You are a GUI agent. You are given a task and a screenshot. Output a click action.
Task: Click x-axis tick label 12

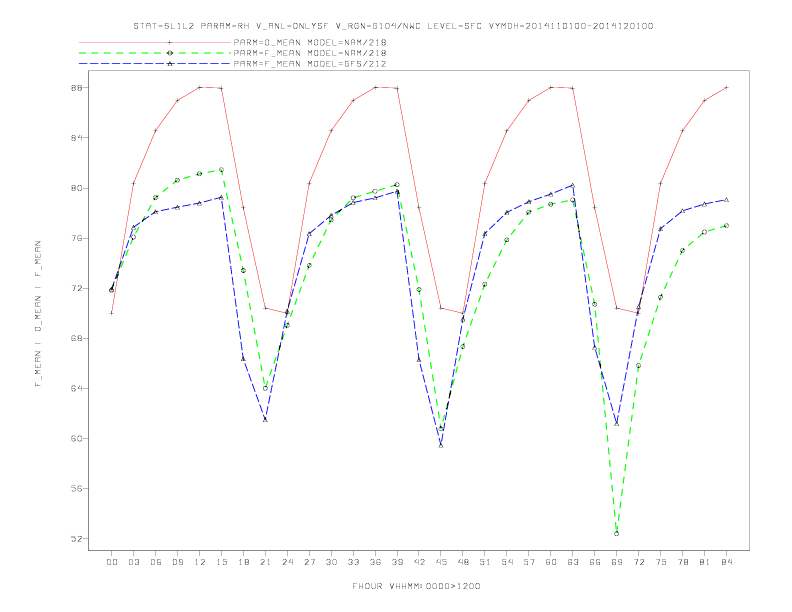click(200, 562)
